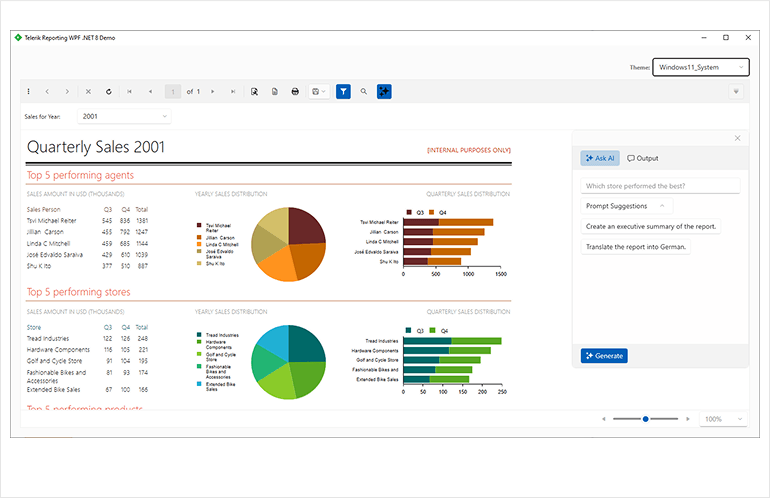
Task: Navigate forward in report history
Action: click(x=67, y=91)
